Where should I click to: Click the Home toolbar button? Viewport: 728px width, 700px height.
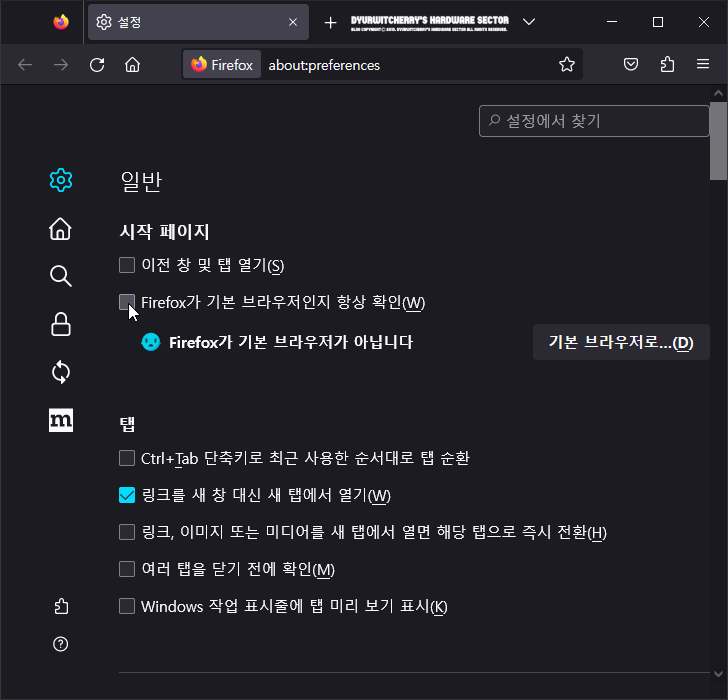click(x=132, y=65)
